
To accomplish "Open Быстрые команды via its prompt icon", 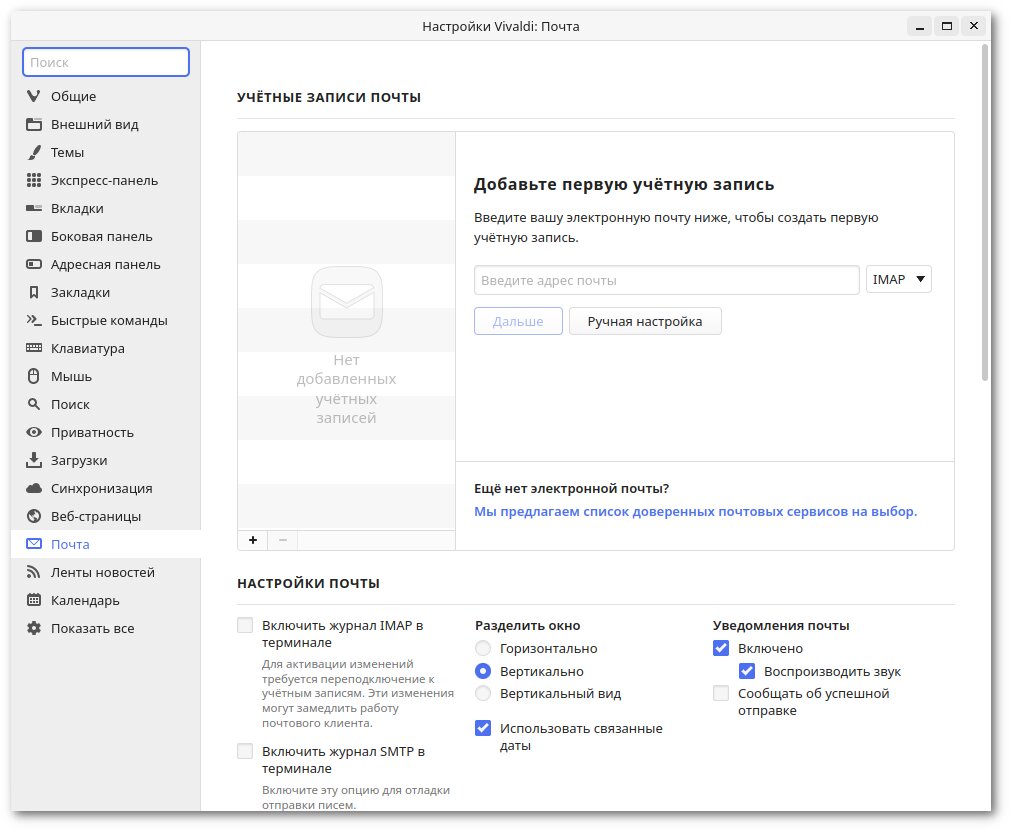I will click(33, 320).
